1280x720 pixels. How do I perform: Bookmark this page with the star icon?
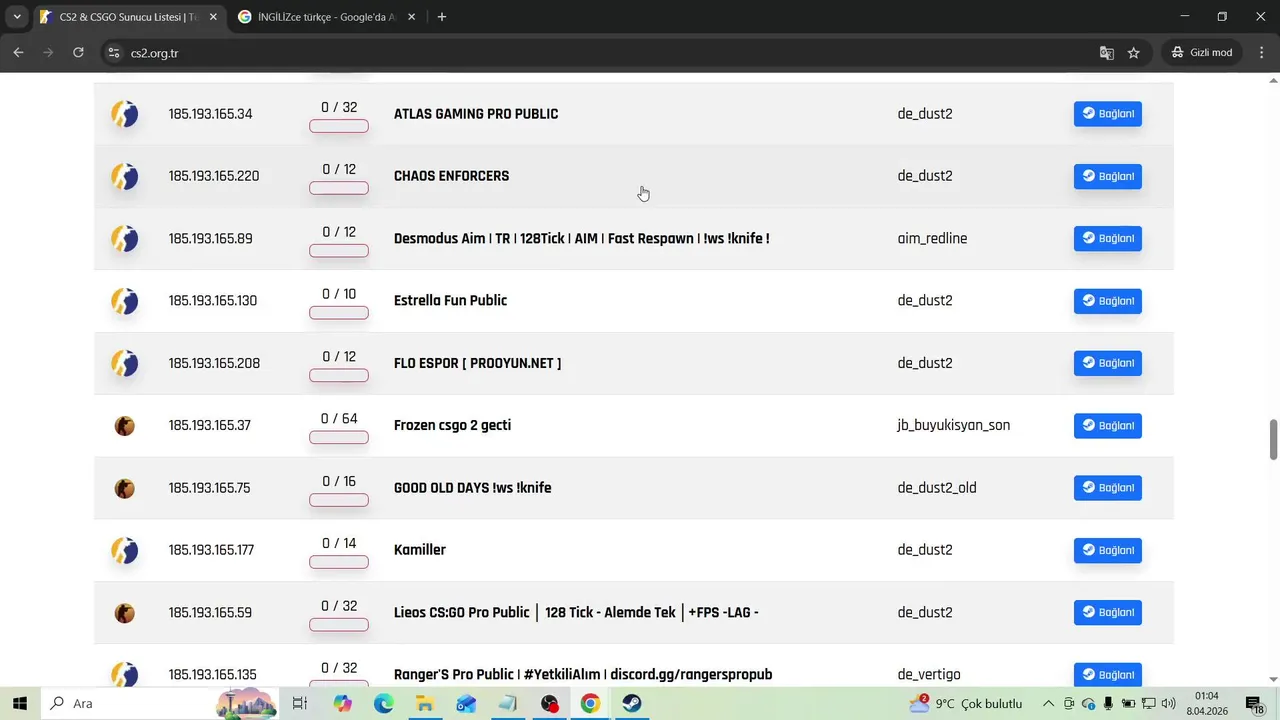1134,53
